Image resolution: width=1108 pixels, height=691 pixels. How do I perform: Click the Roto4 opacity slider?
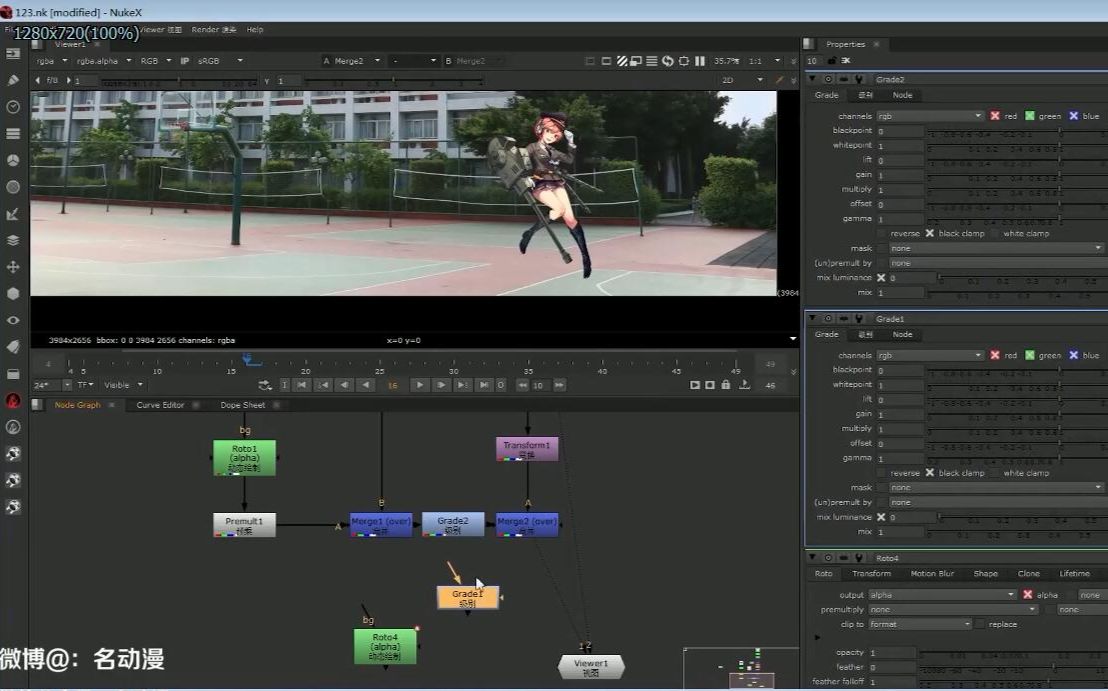point(1012,653)
